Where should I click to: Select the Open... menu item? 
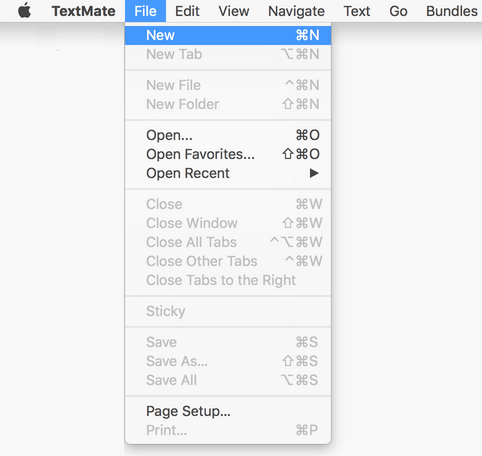point(228,135)
